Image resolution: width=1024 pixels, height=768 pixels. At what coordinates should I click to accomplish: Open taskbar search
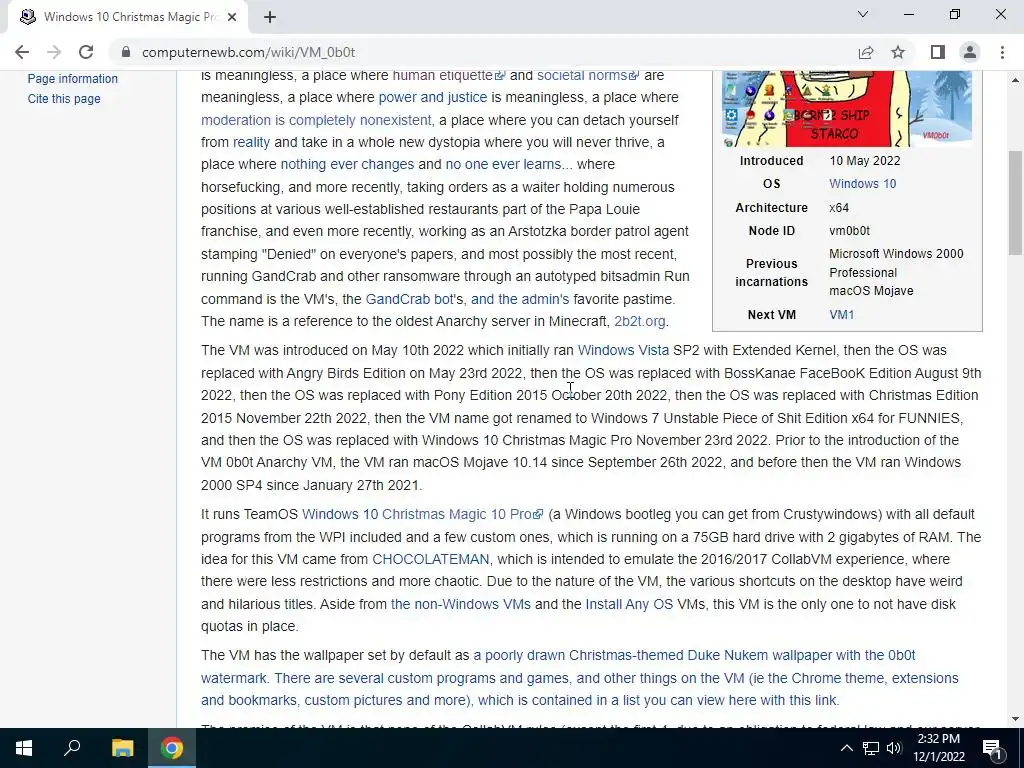click(x=72, y=748)
